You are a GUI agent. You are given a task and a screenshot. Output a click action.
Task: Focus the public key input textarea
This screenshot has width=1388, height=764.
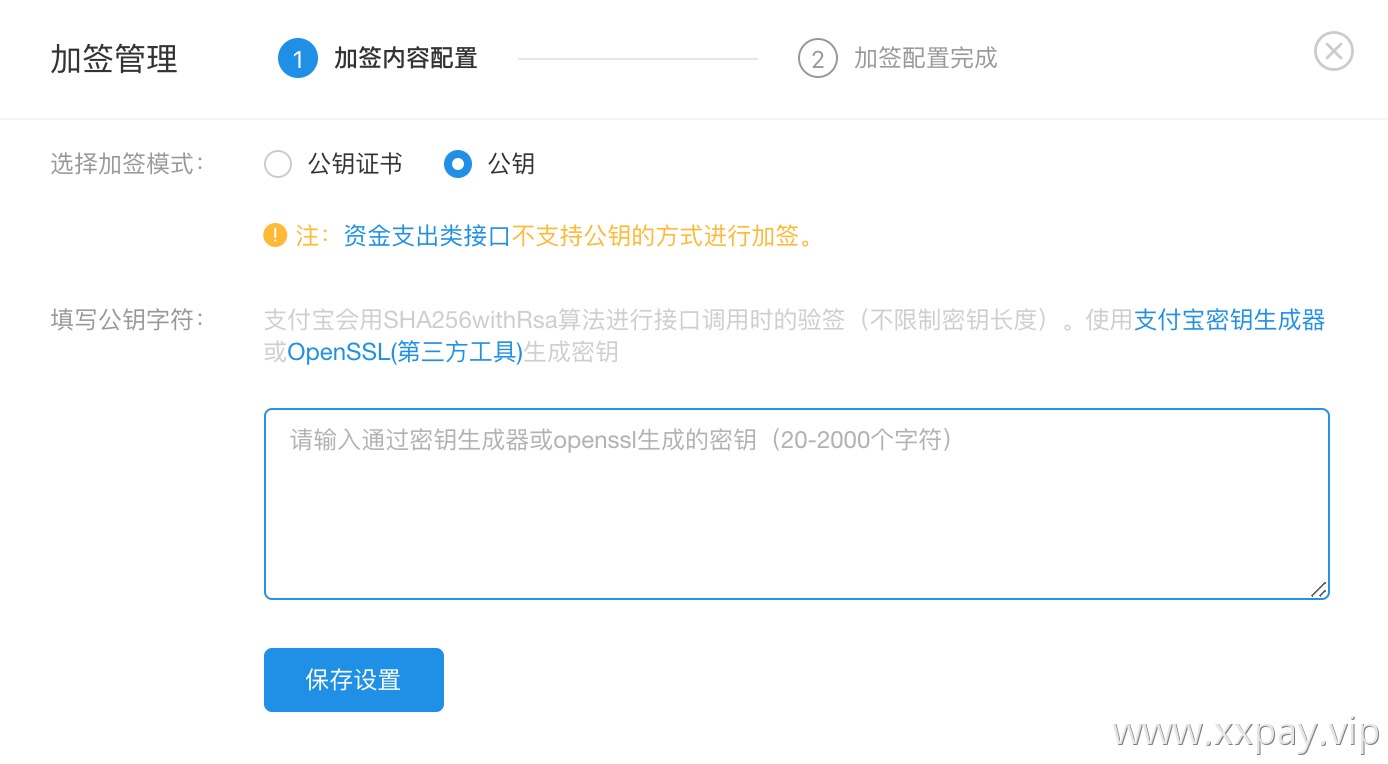(797, 504)
